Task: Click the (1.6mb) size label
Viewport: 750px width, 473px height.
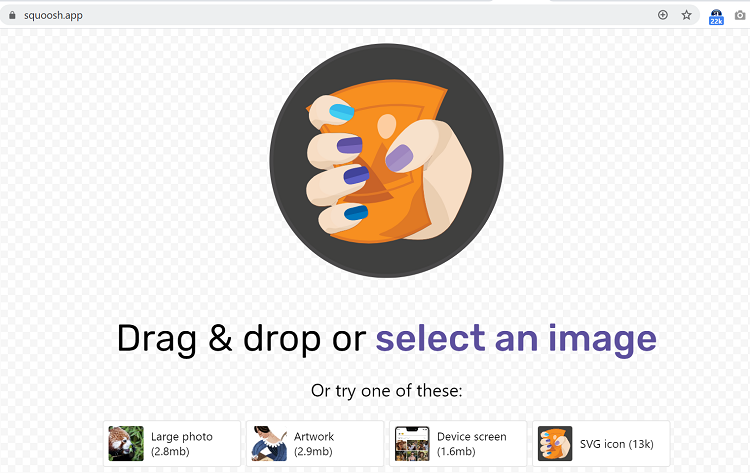Action: pos(456,451)
